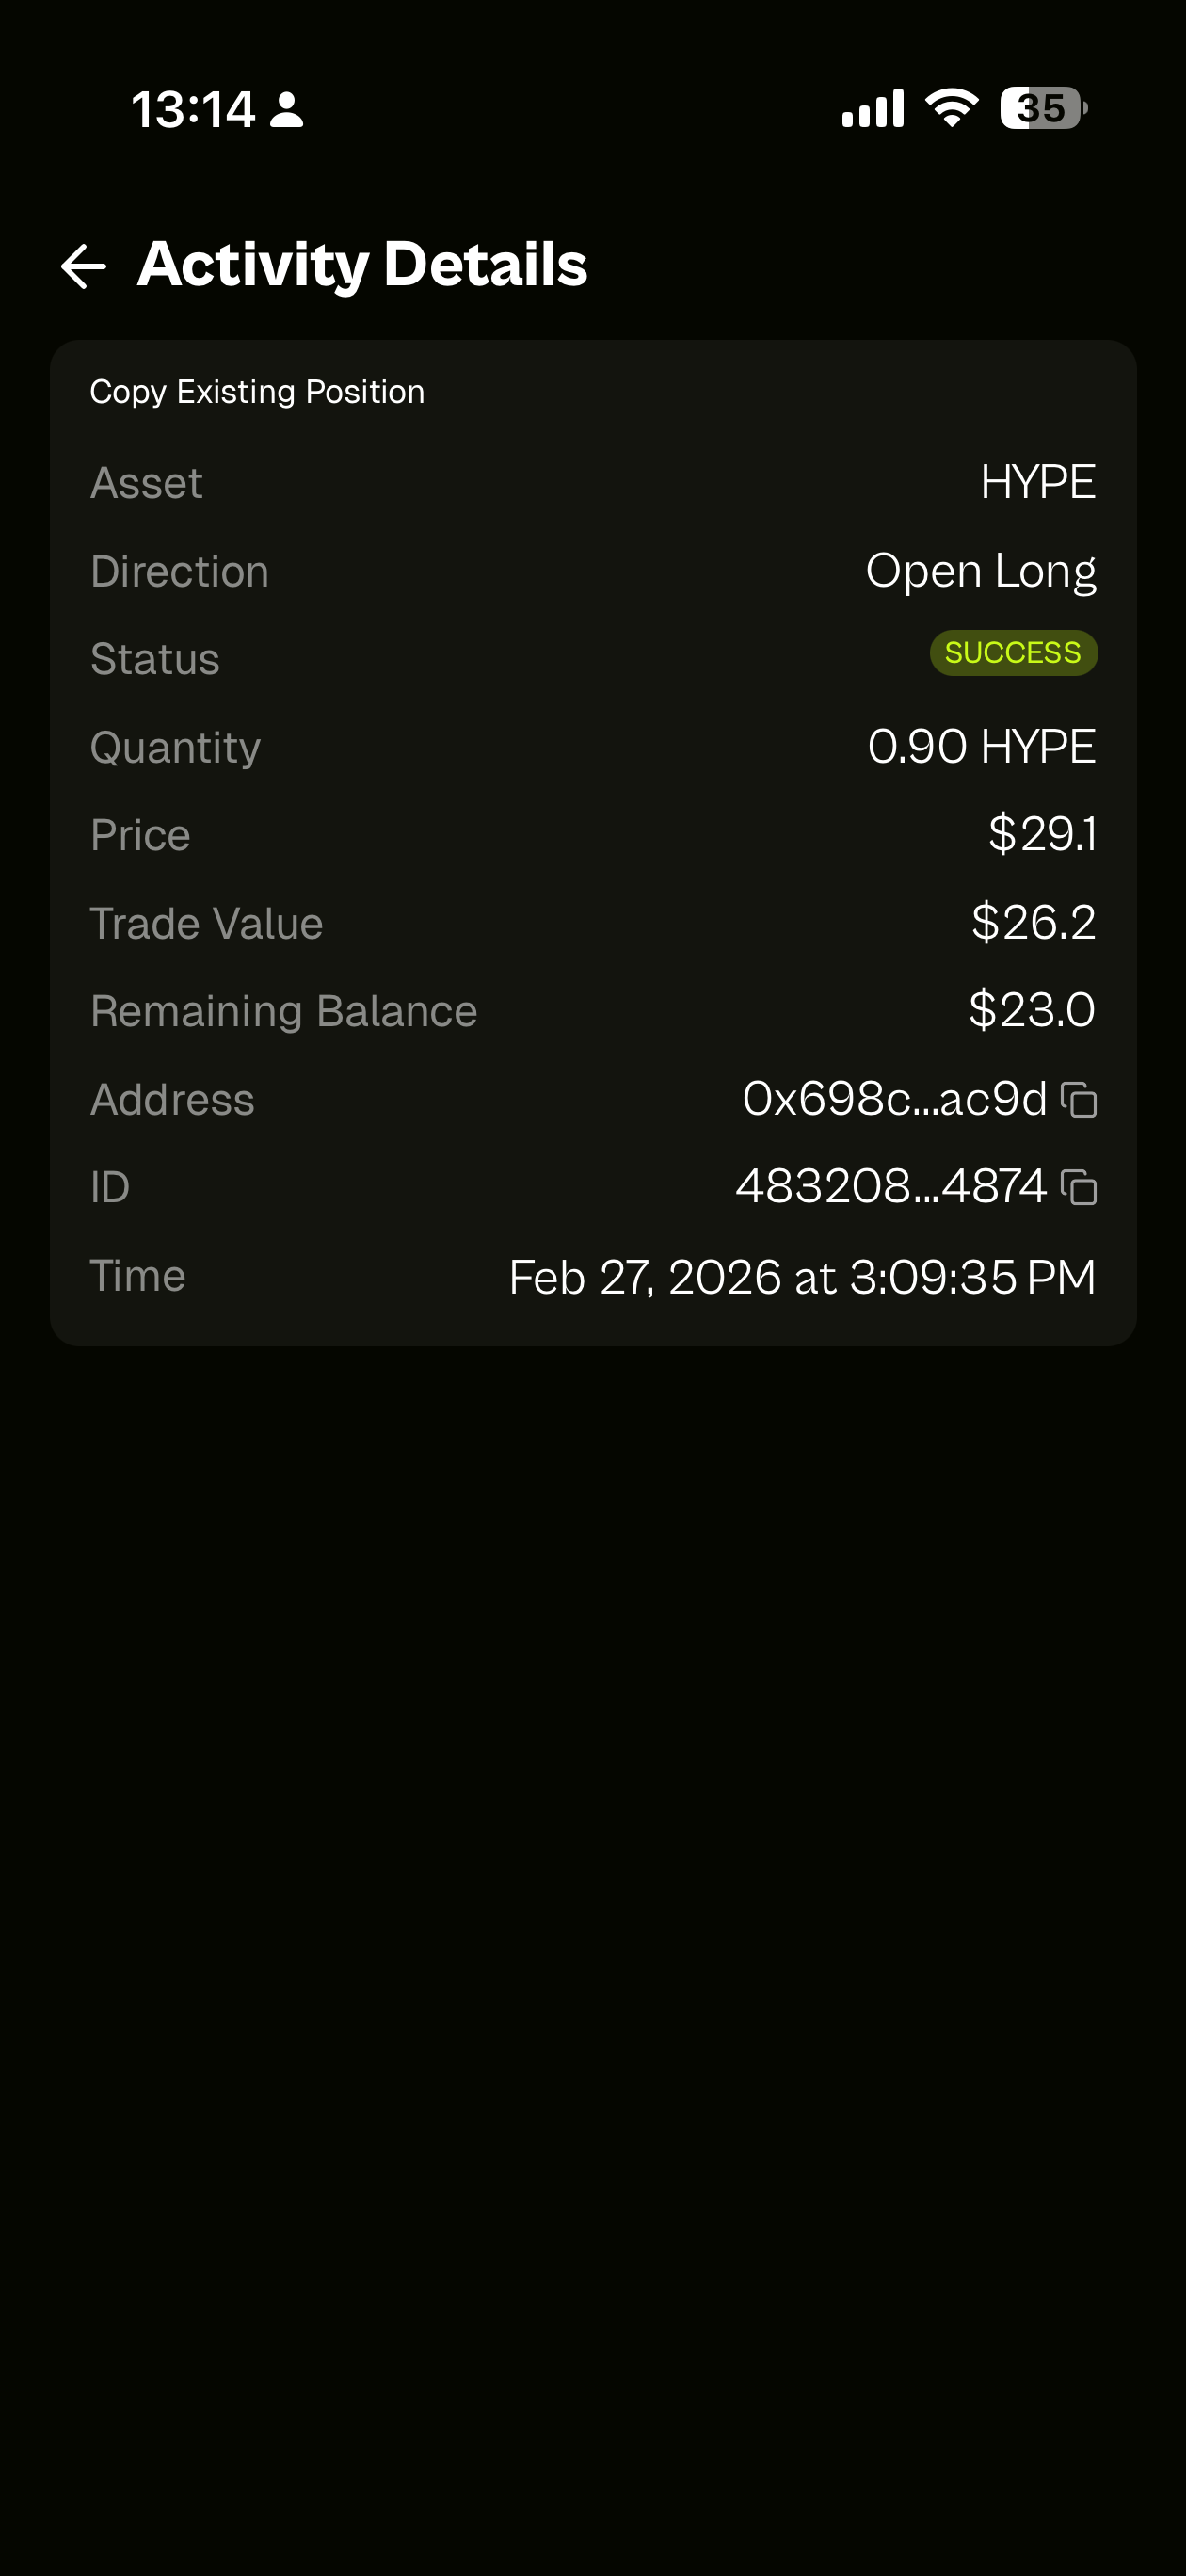
Task: Tap the Feb 27, 2026 timestamp
Action: 801,1277
